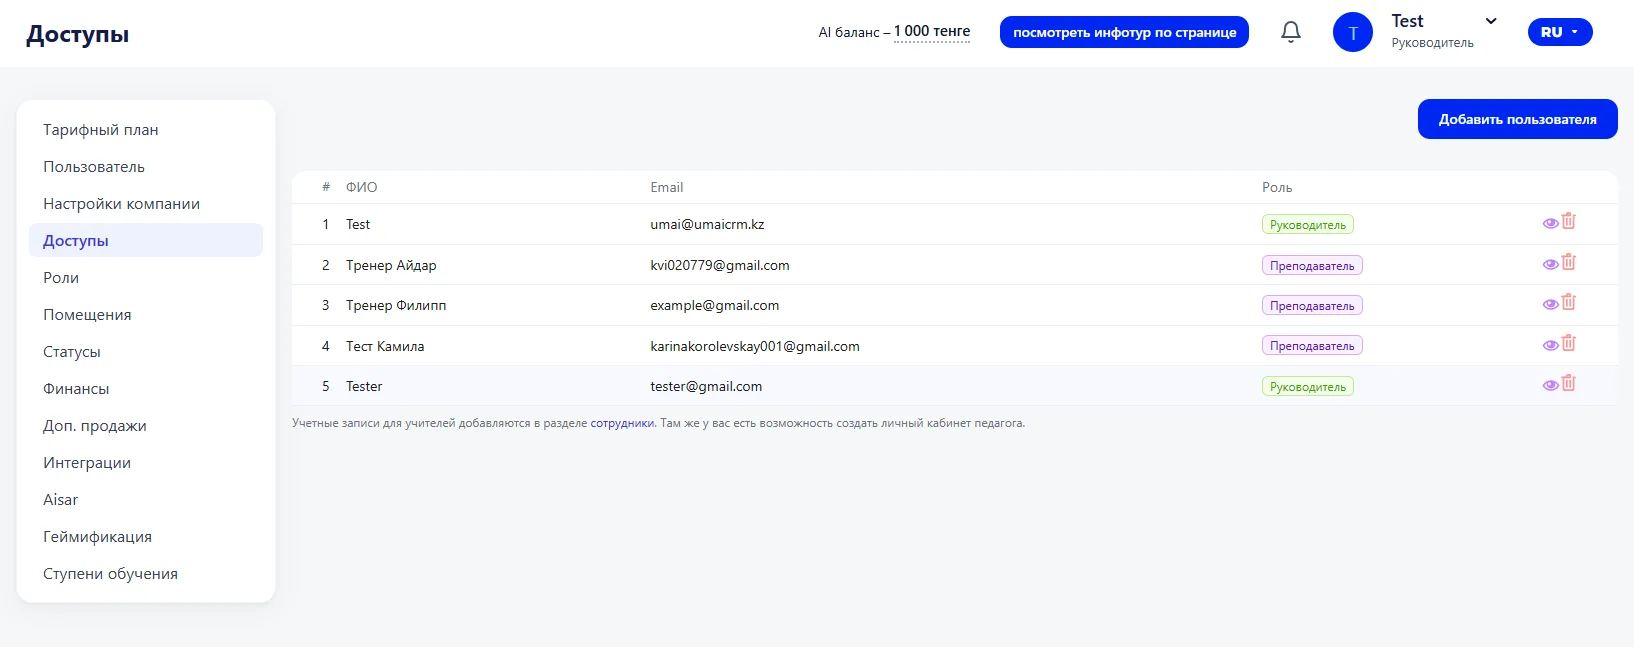This screenshot has height=647, width=1634.
Task: View access details for Тренер Филипп
Action: click(x=1551, y=304)
